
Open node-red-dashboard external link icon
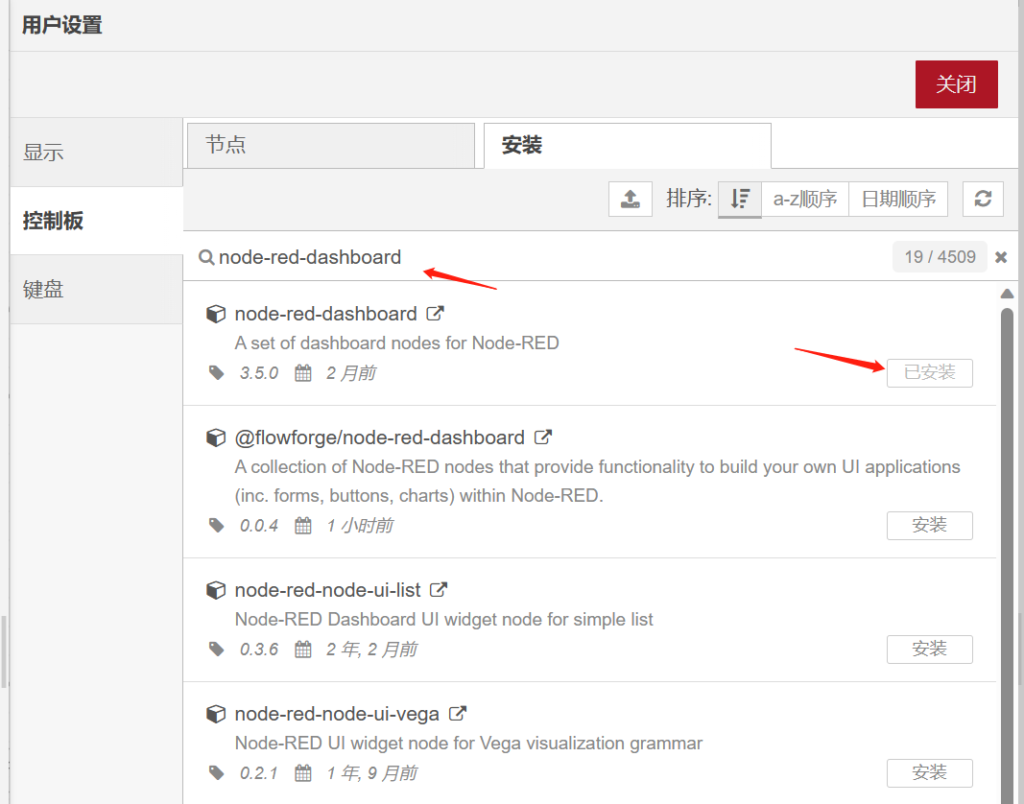[x=435, y=313]
